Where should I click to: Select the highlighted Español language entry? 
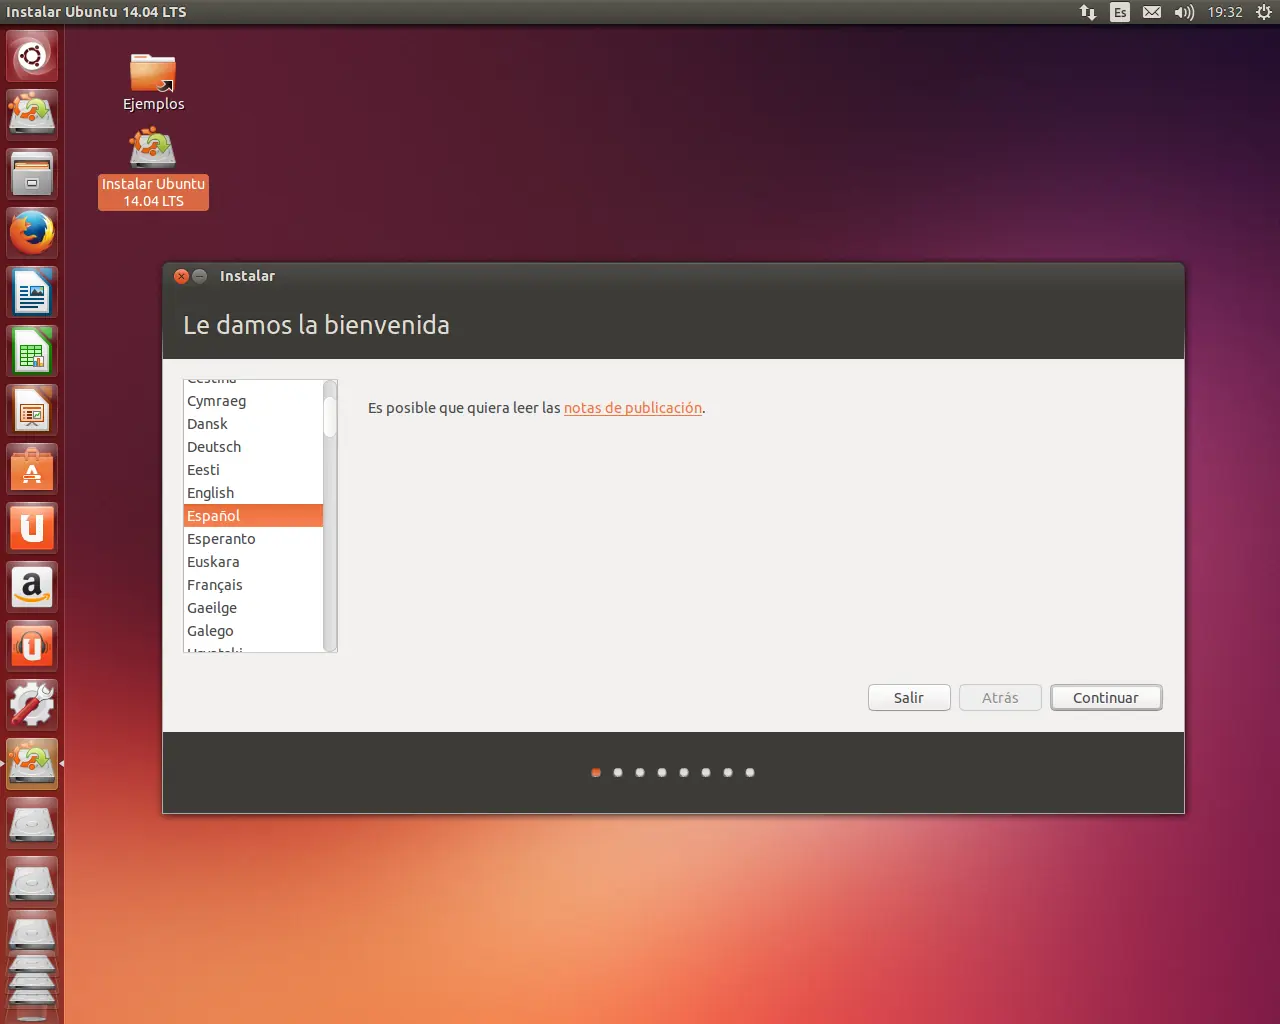254,516
